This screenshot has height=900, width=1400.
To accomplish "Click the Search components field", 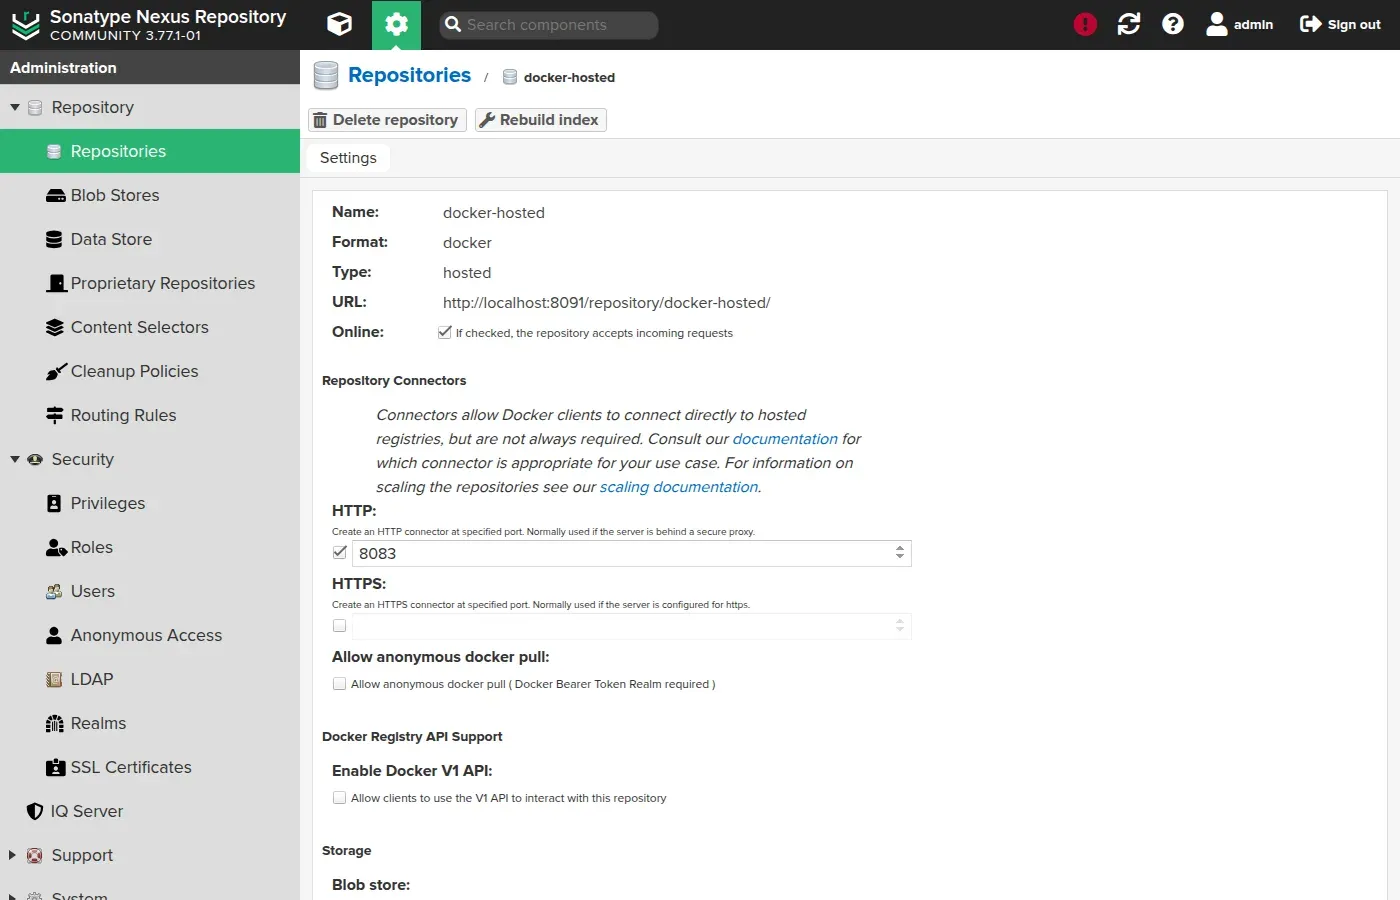I will (549, 25).
